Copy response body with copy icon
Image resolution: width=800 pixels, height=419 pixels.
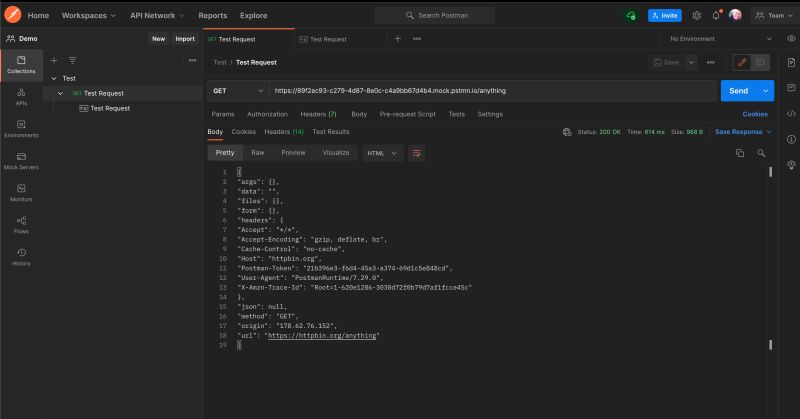(740, 153)
